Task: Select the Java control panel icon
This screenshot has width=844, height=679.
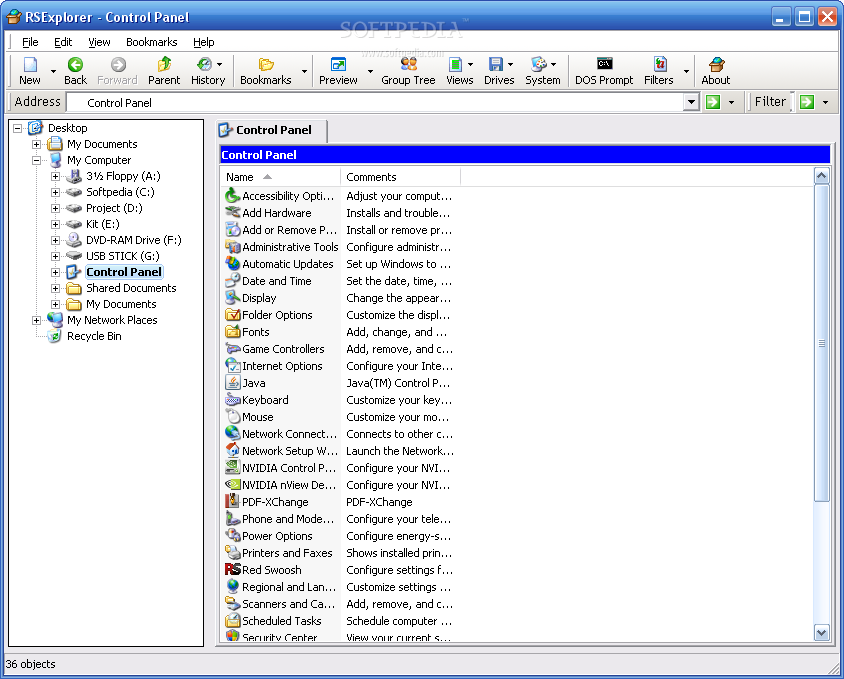Action: tap(233, 383)
